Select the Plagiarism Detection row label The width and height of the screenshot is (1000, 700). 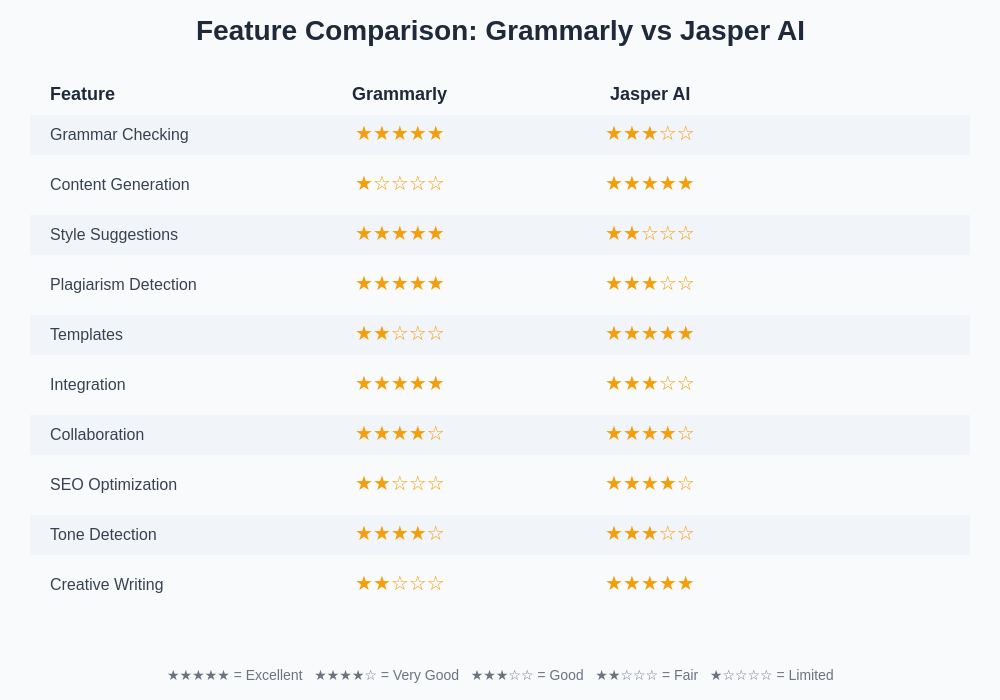coord(123,285)
